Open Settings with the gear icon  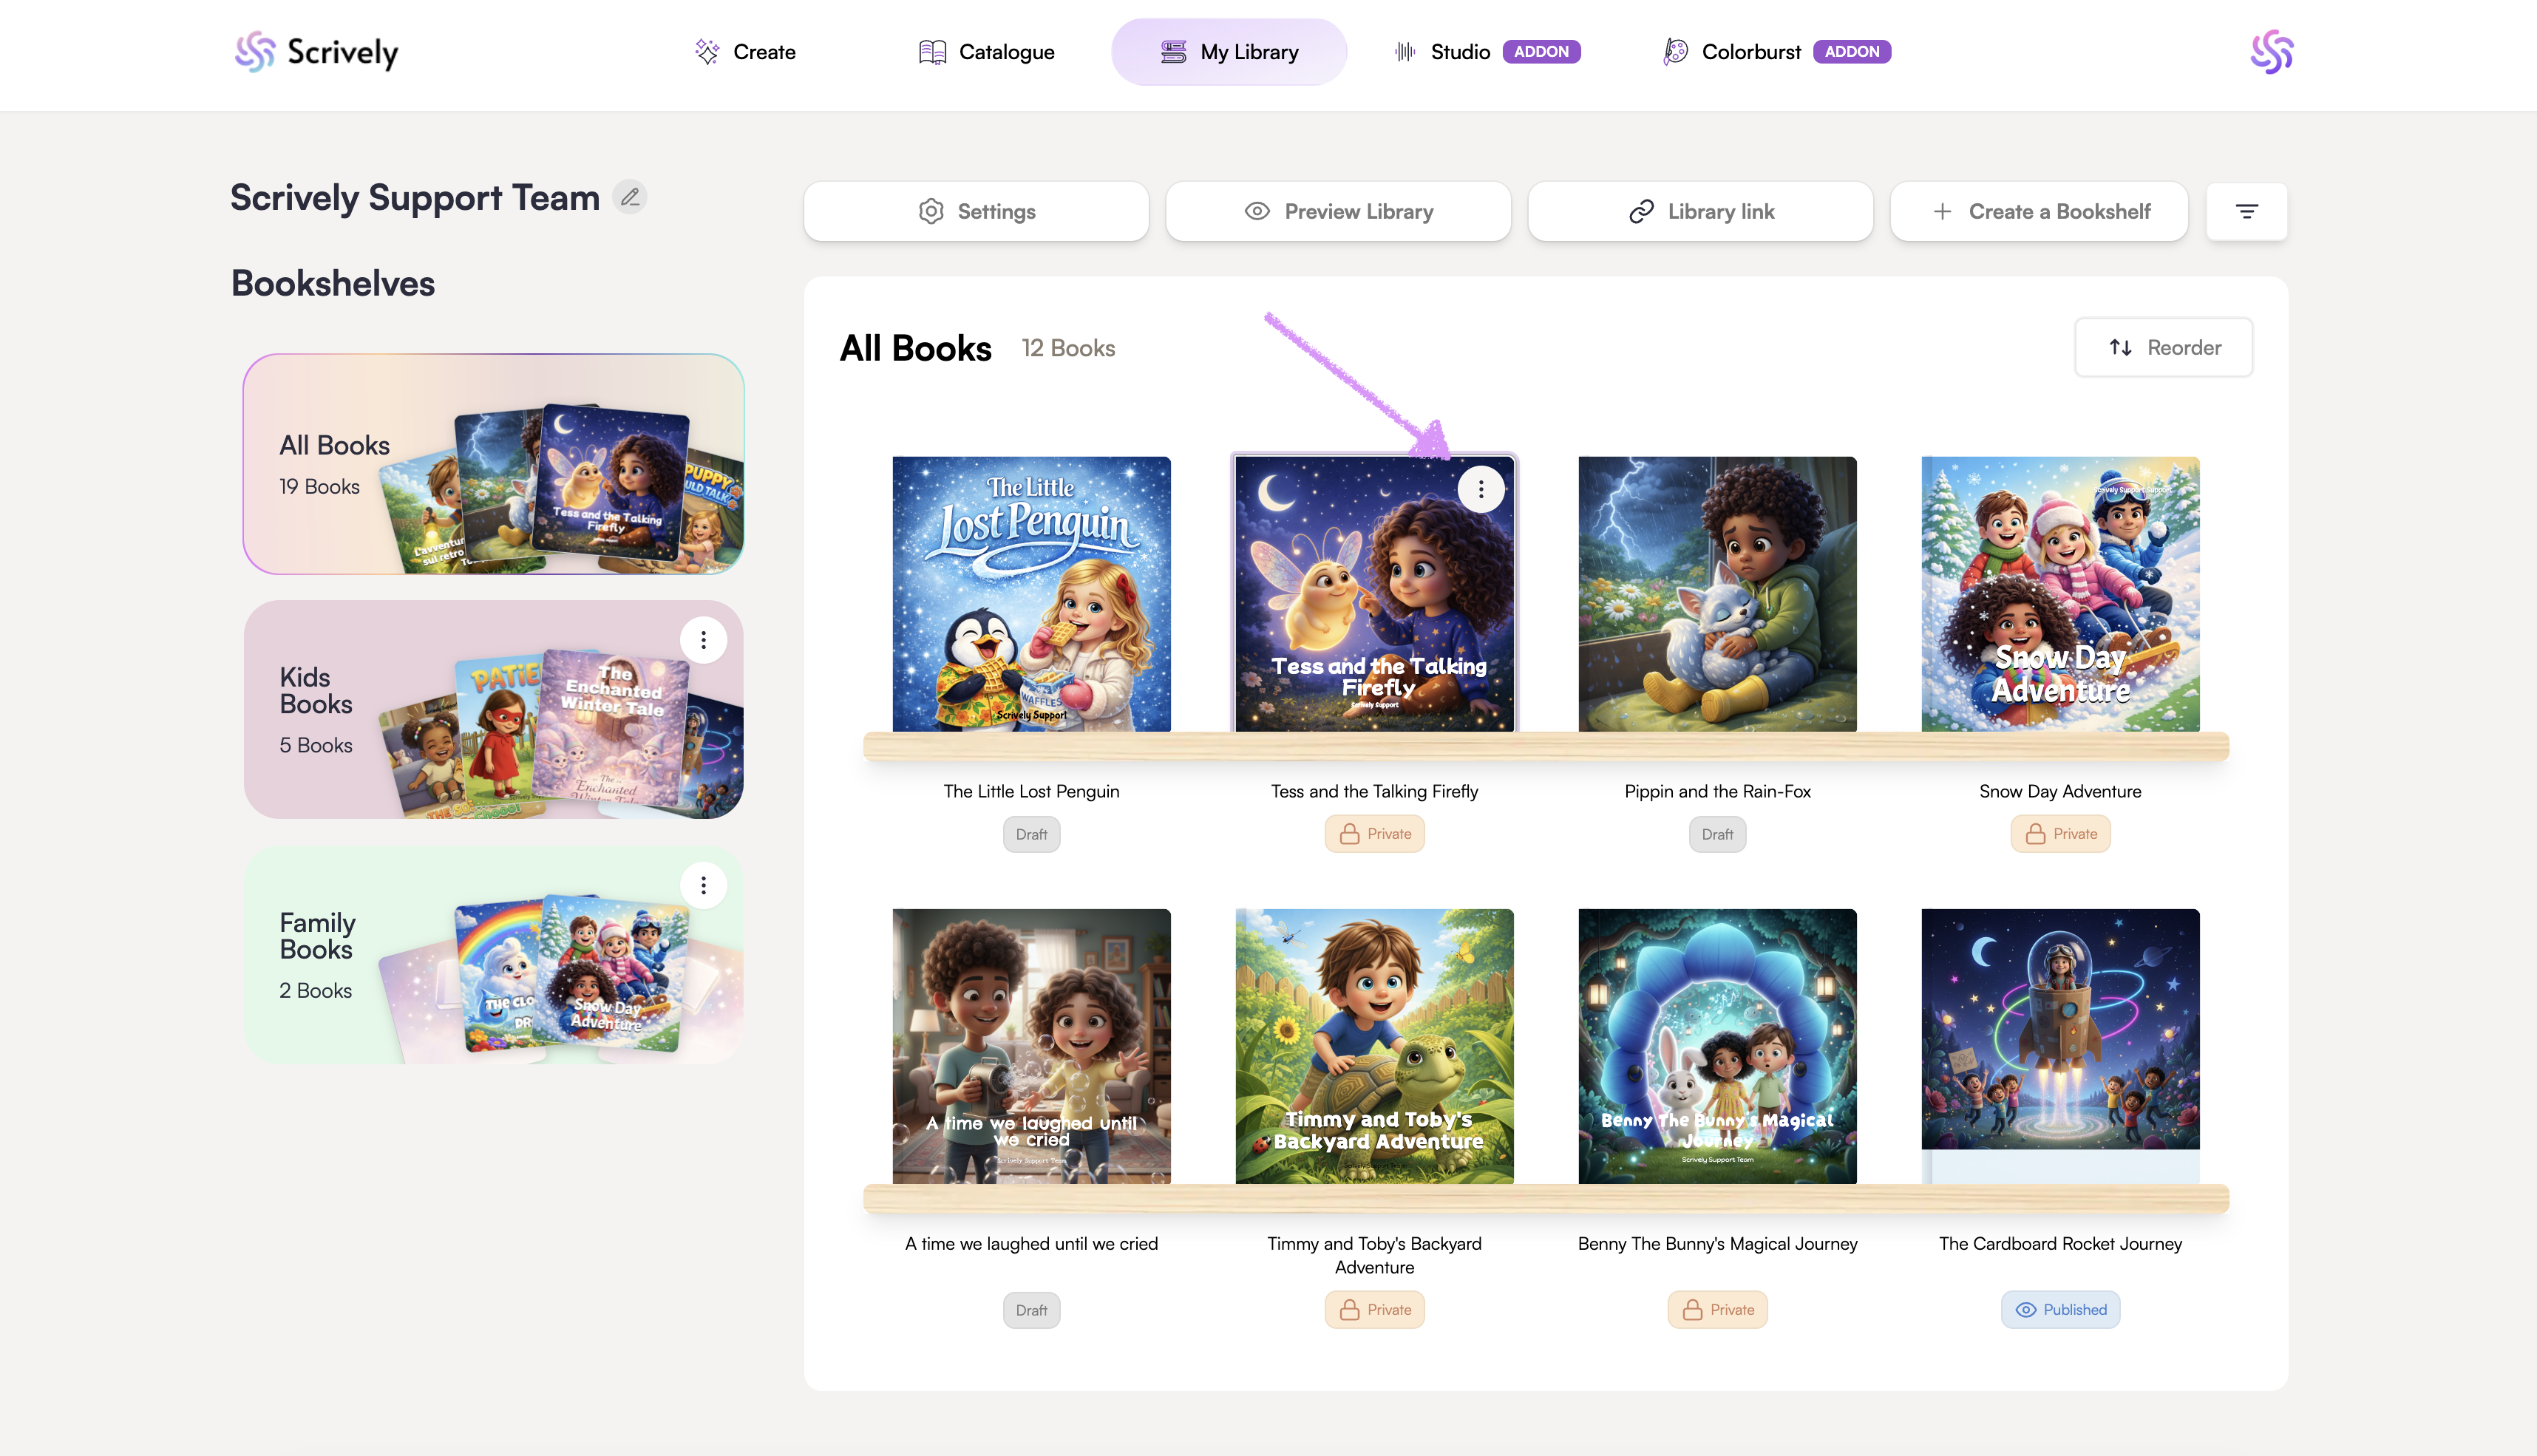pos(976,211)
